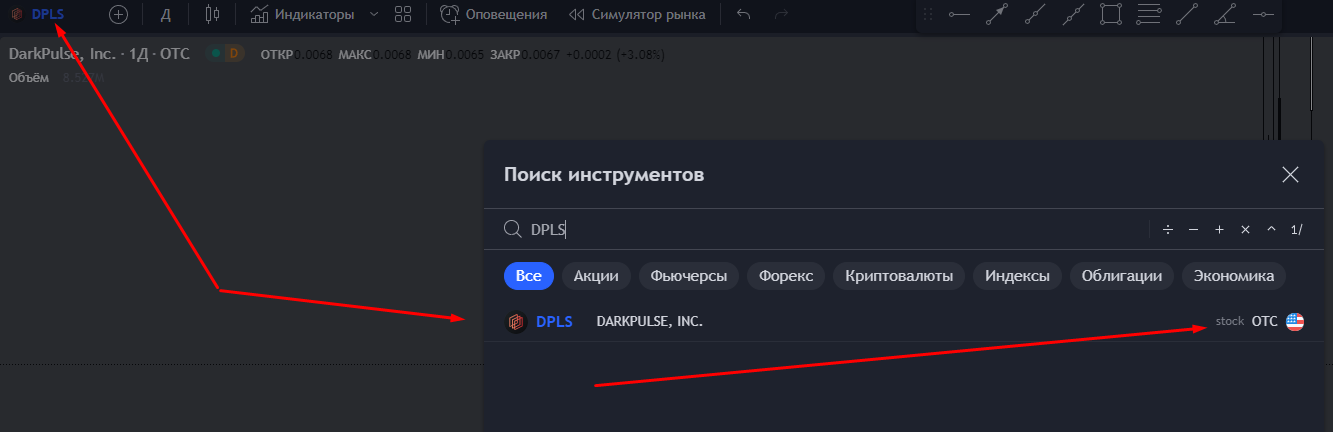Select the Horizontal Line drawing tool
Screen dimensions: 1333x432
coord(1263,15)
